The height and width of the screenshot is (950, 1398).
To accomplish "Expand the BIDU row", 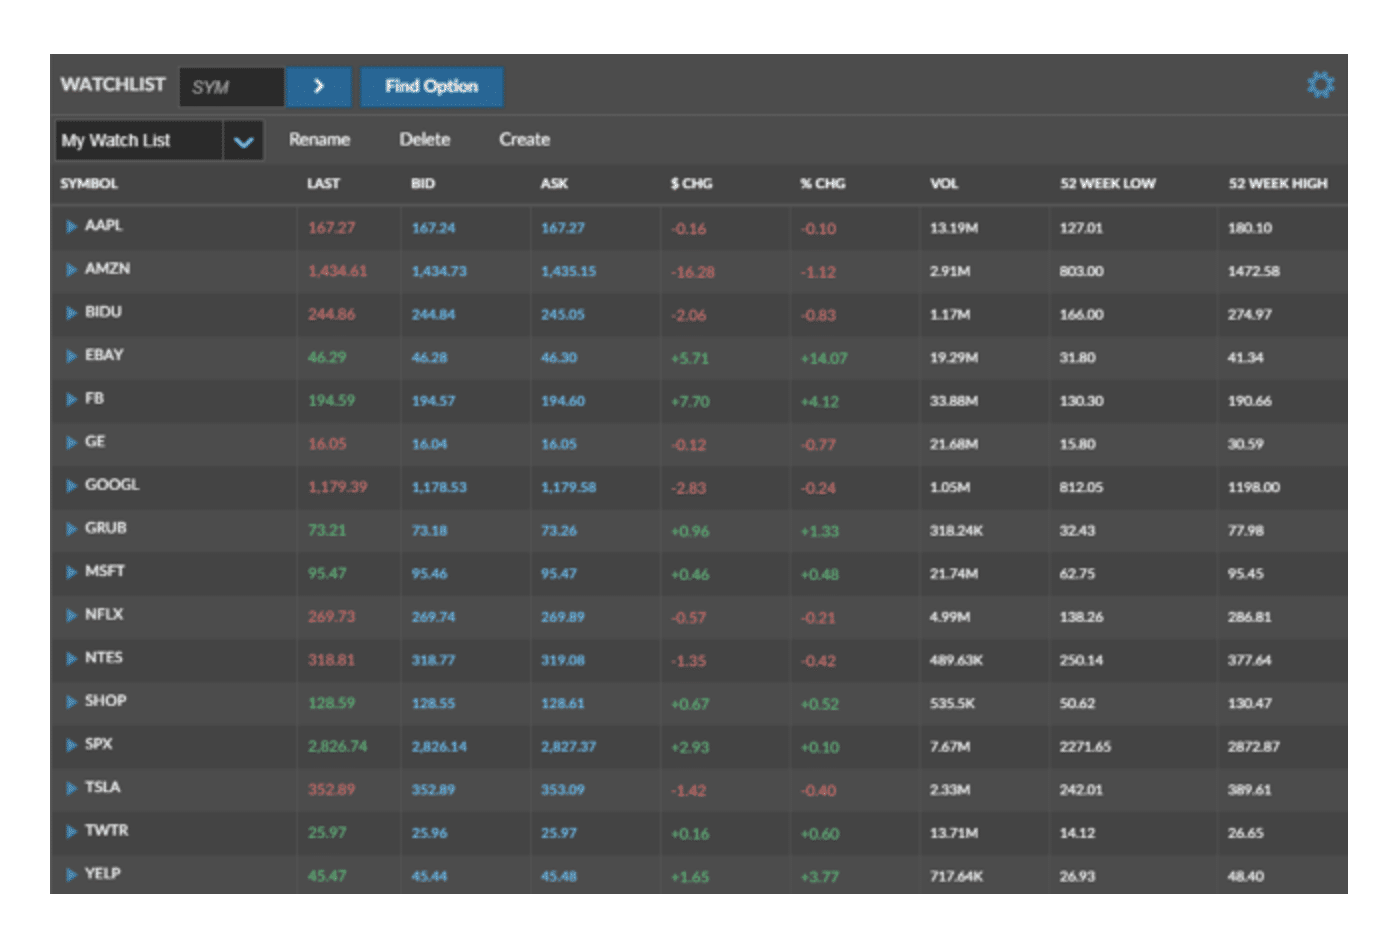I will pyautogui.click(x=71, y=313).
